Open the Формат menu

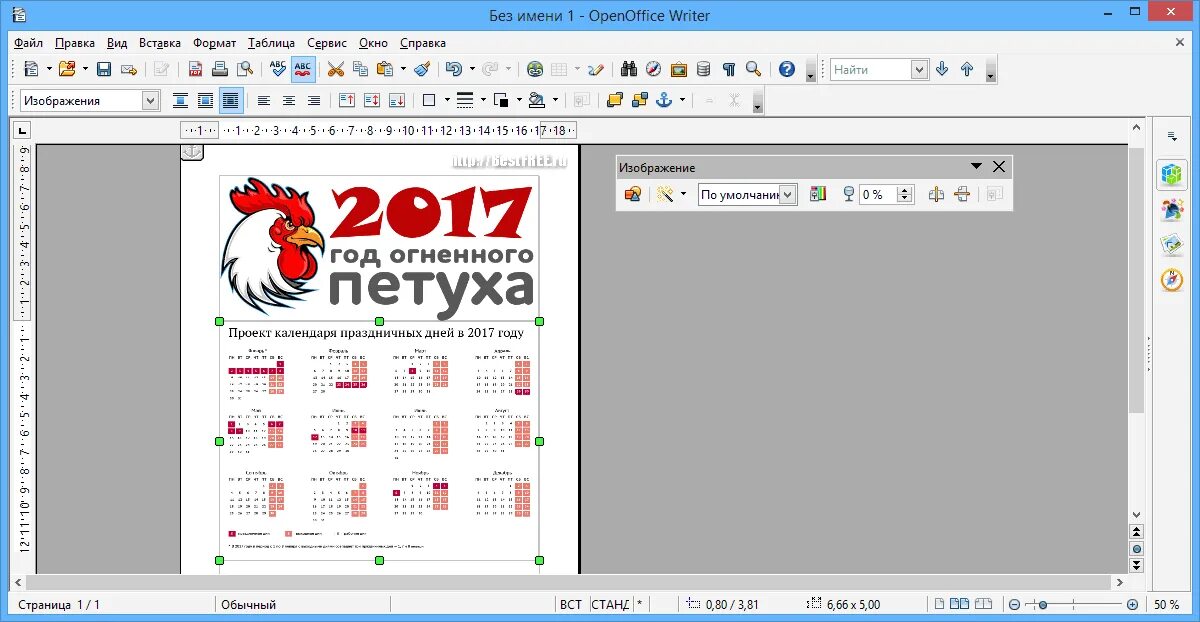tap(215, 43)
